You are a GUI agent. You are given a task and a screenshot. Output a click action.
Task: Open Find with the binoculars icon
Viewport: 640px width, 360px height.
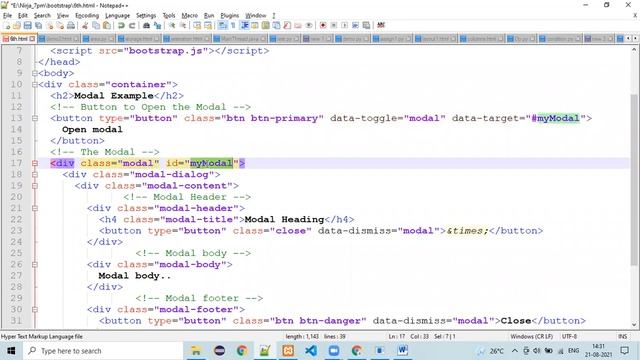click(x=146, y=25)
